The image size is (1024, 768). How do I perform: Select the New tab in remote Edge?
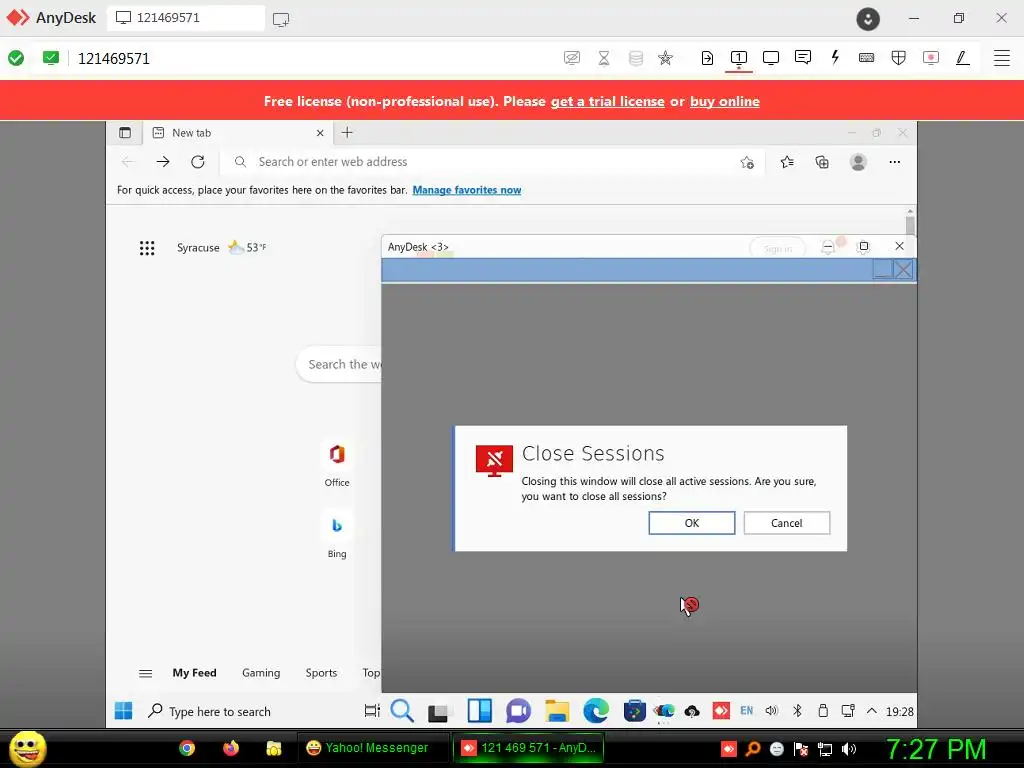point(238,133)
